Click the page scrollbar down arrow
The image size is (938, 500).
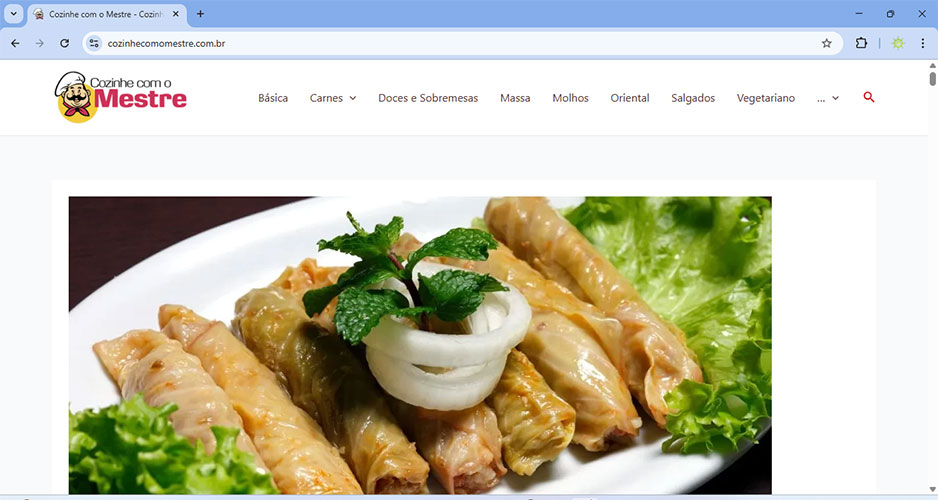click(933, 490)
